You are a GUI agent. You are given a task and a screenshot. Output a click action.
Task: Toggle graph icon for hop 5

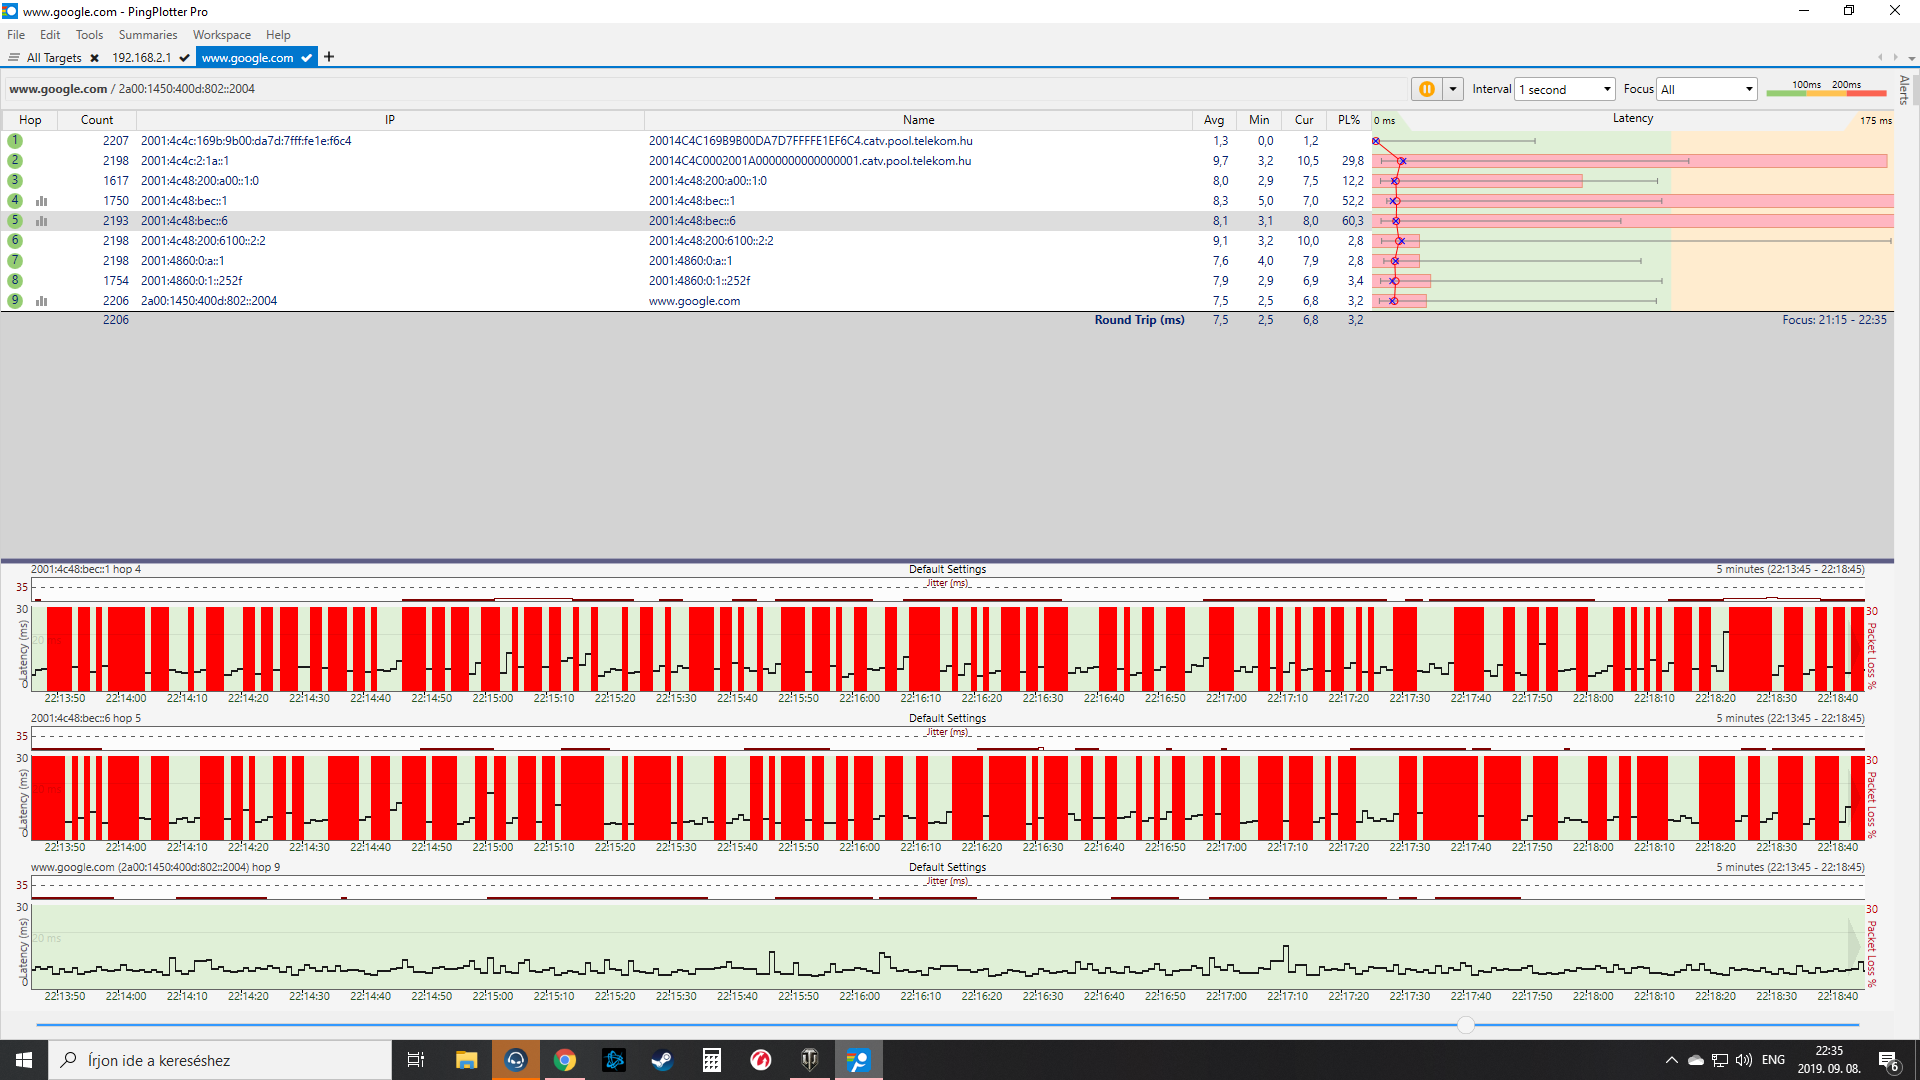(42, 221)
